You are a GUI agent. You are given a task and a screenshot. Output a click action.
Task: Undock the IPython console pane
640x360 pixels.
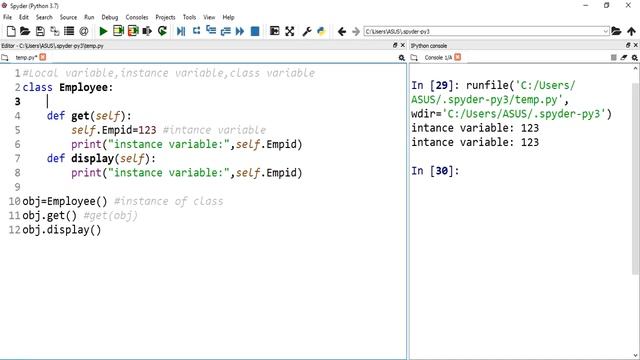tap(628, 45)
